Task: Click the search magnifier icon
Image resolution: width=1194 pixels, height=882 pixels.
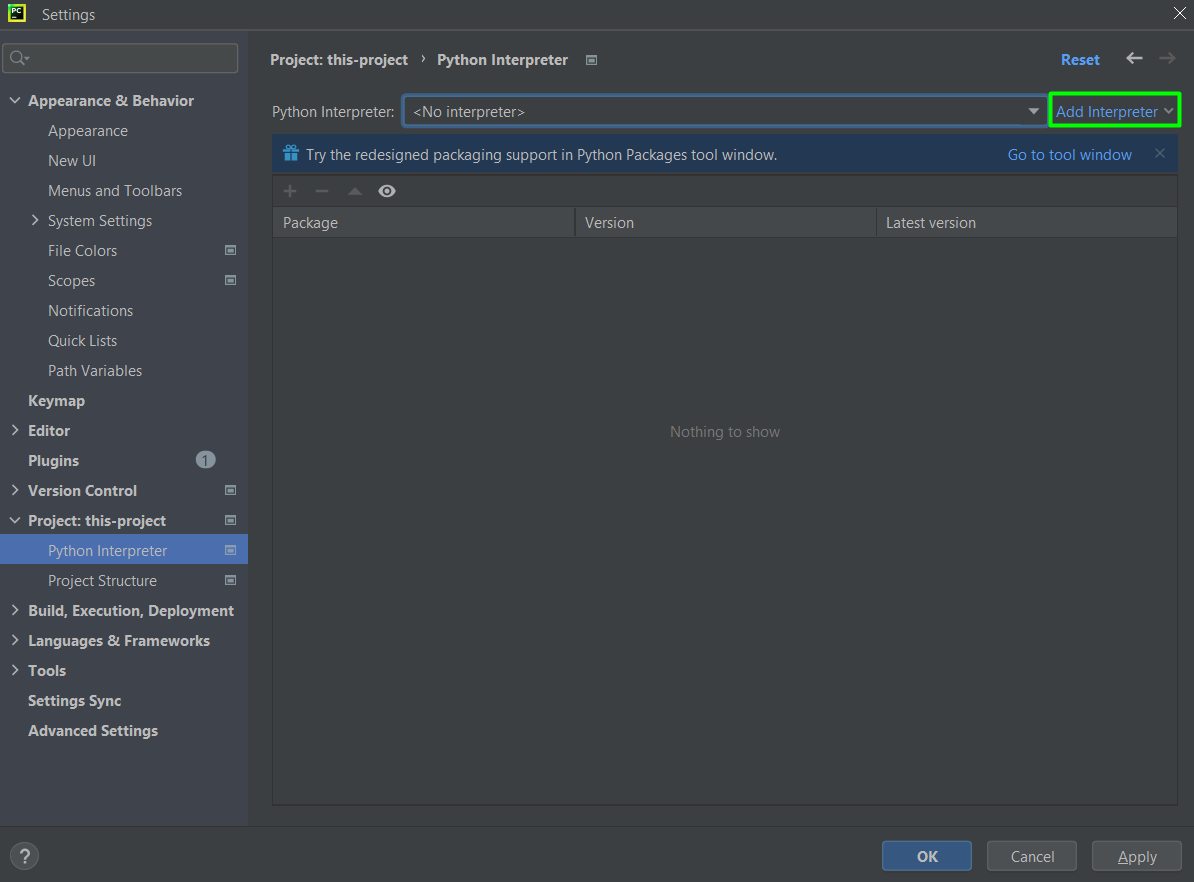Action: point(19,58)
